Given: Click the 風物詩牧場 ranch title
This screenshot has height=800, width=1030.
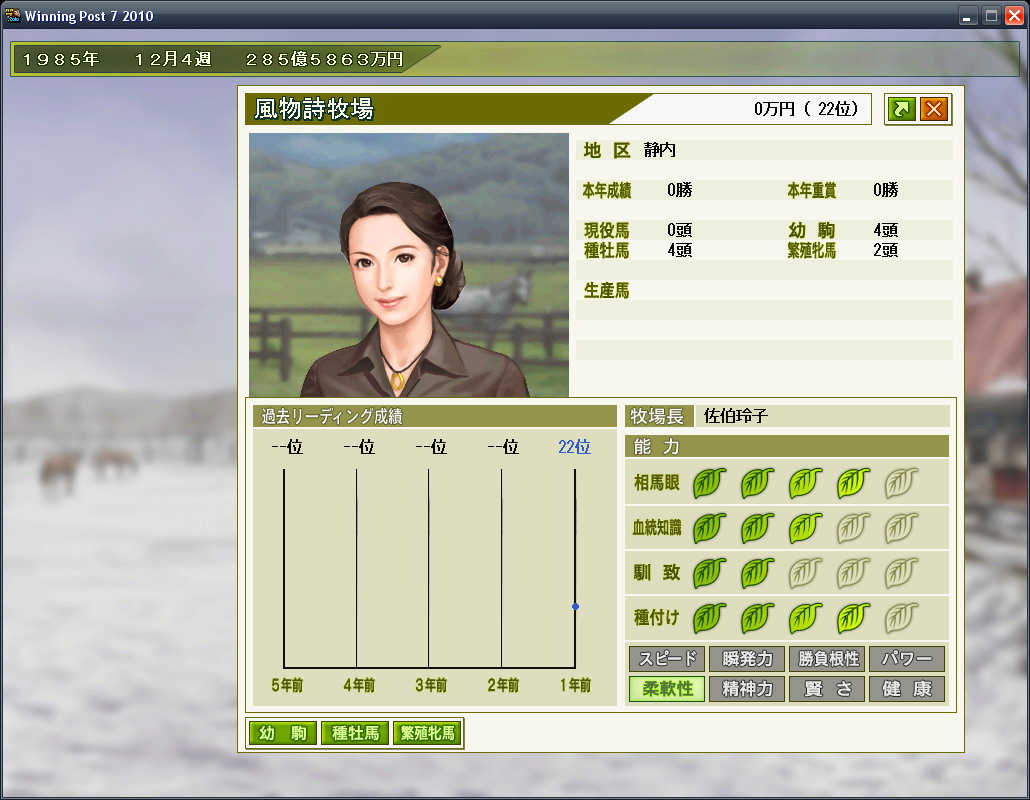Looking at the screenshot, I should (314, 109).
